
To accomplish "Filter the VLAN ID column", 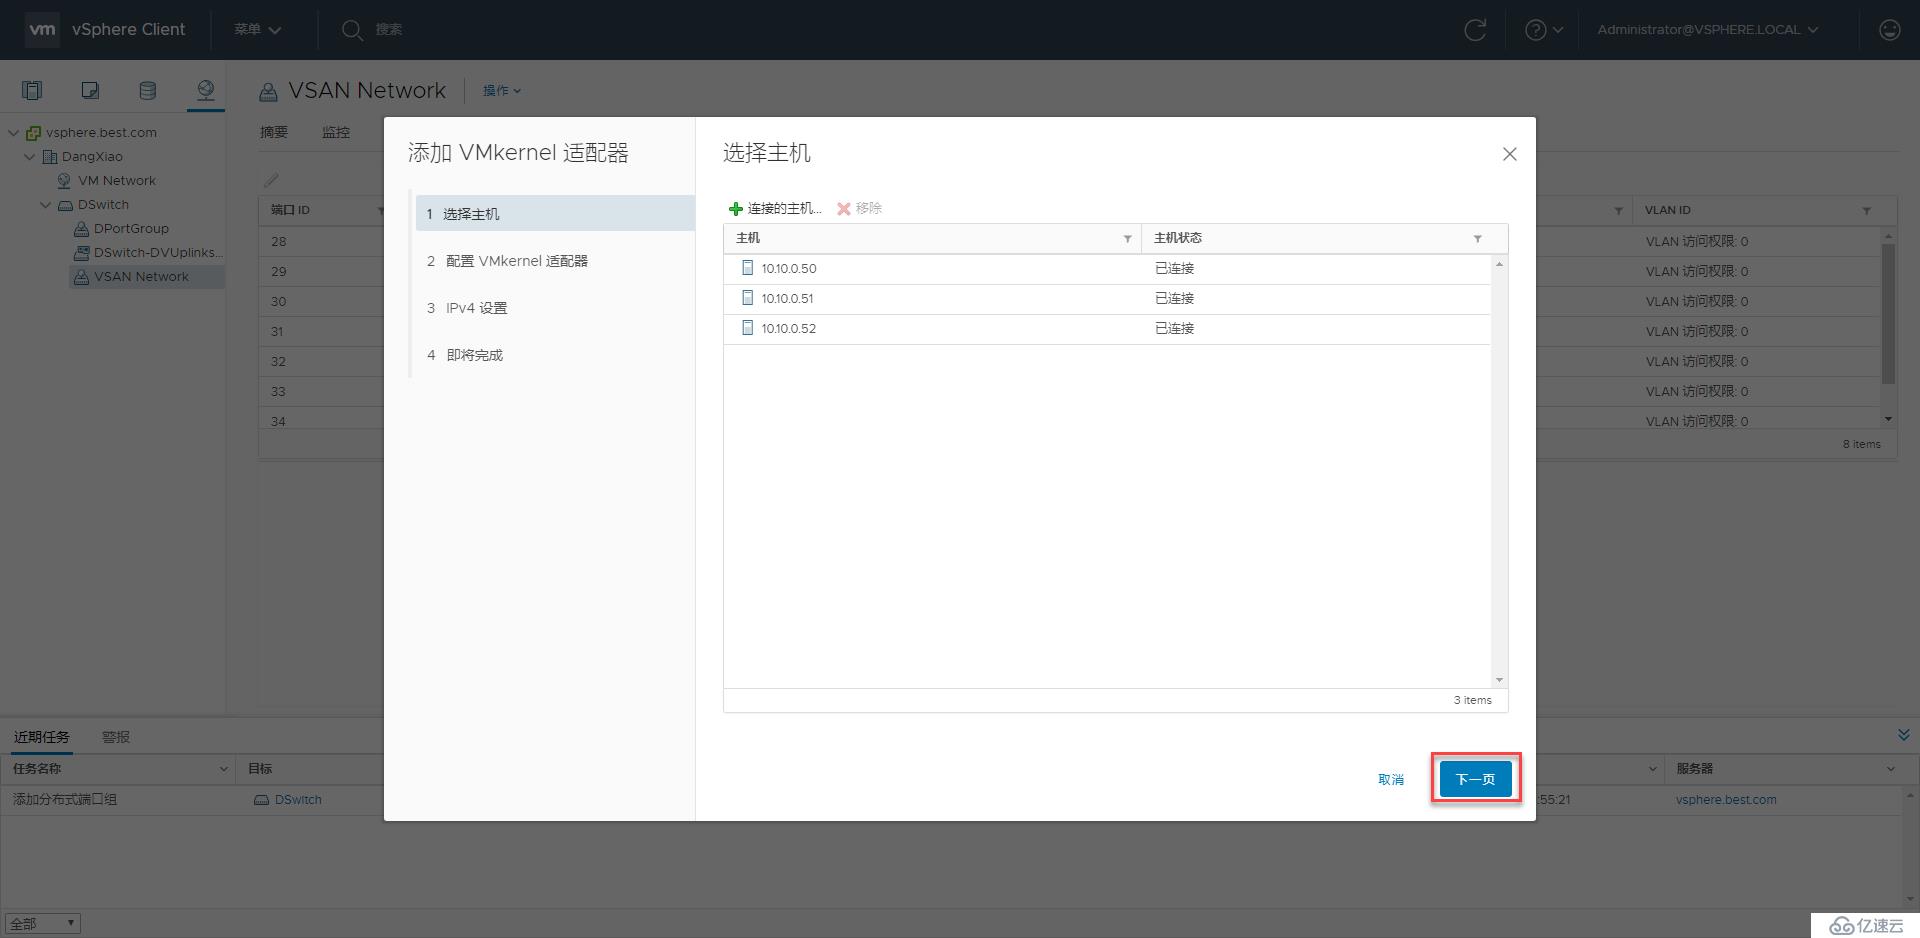I will tap(1866, 211).
